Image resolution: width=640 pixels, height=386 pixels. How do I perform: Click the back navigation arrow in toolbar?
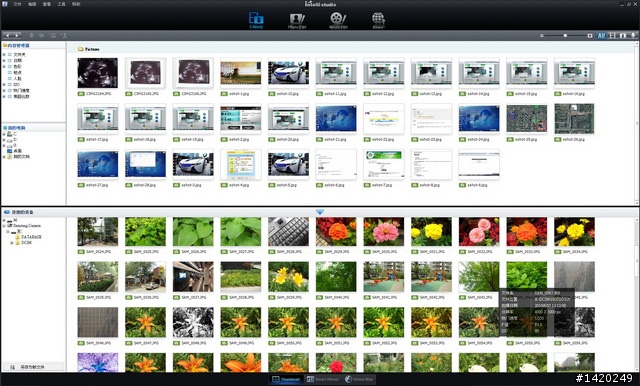click(x=7, y=35)
